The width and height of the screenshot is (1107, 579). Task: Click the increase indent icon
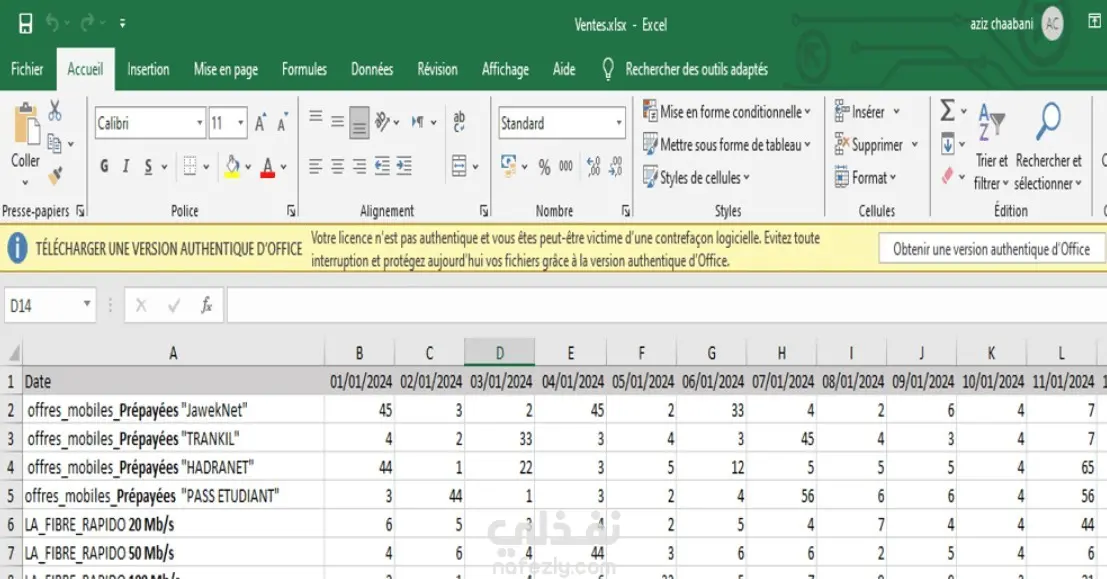pyautogui.click(x=404, y=167)
